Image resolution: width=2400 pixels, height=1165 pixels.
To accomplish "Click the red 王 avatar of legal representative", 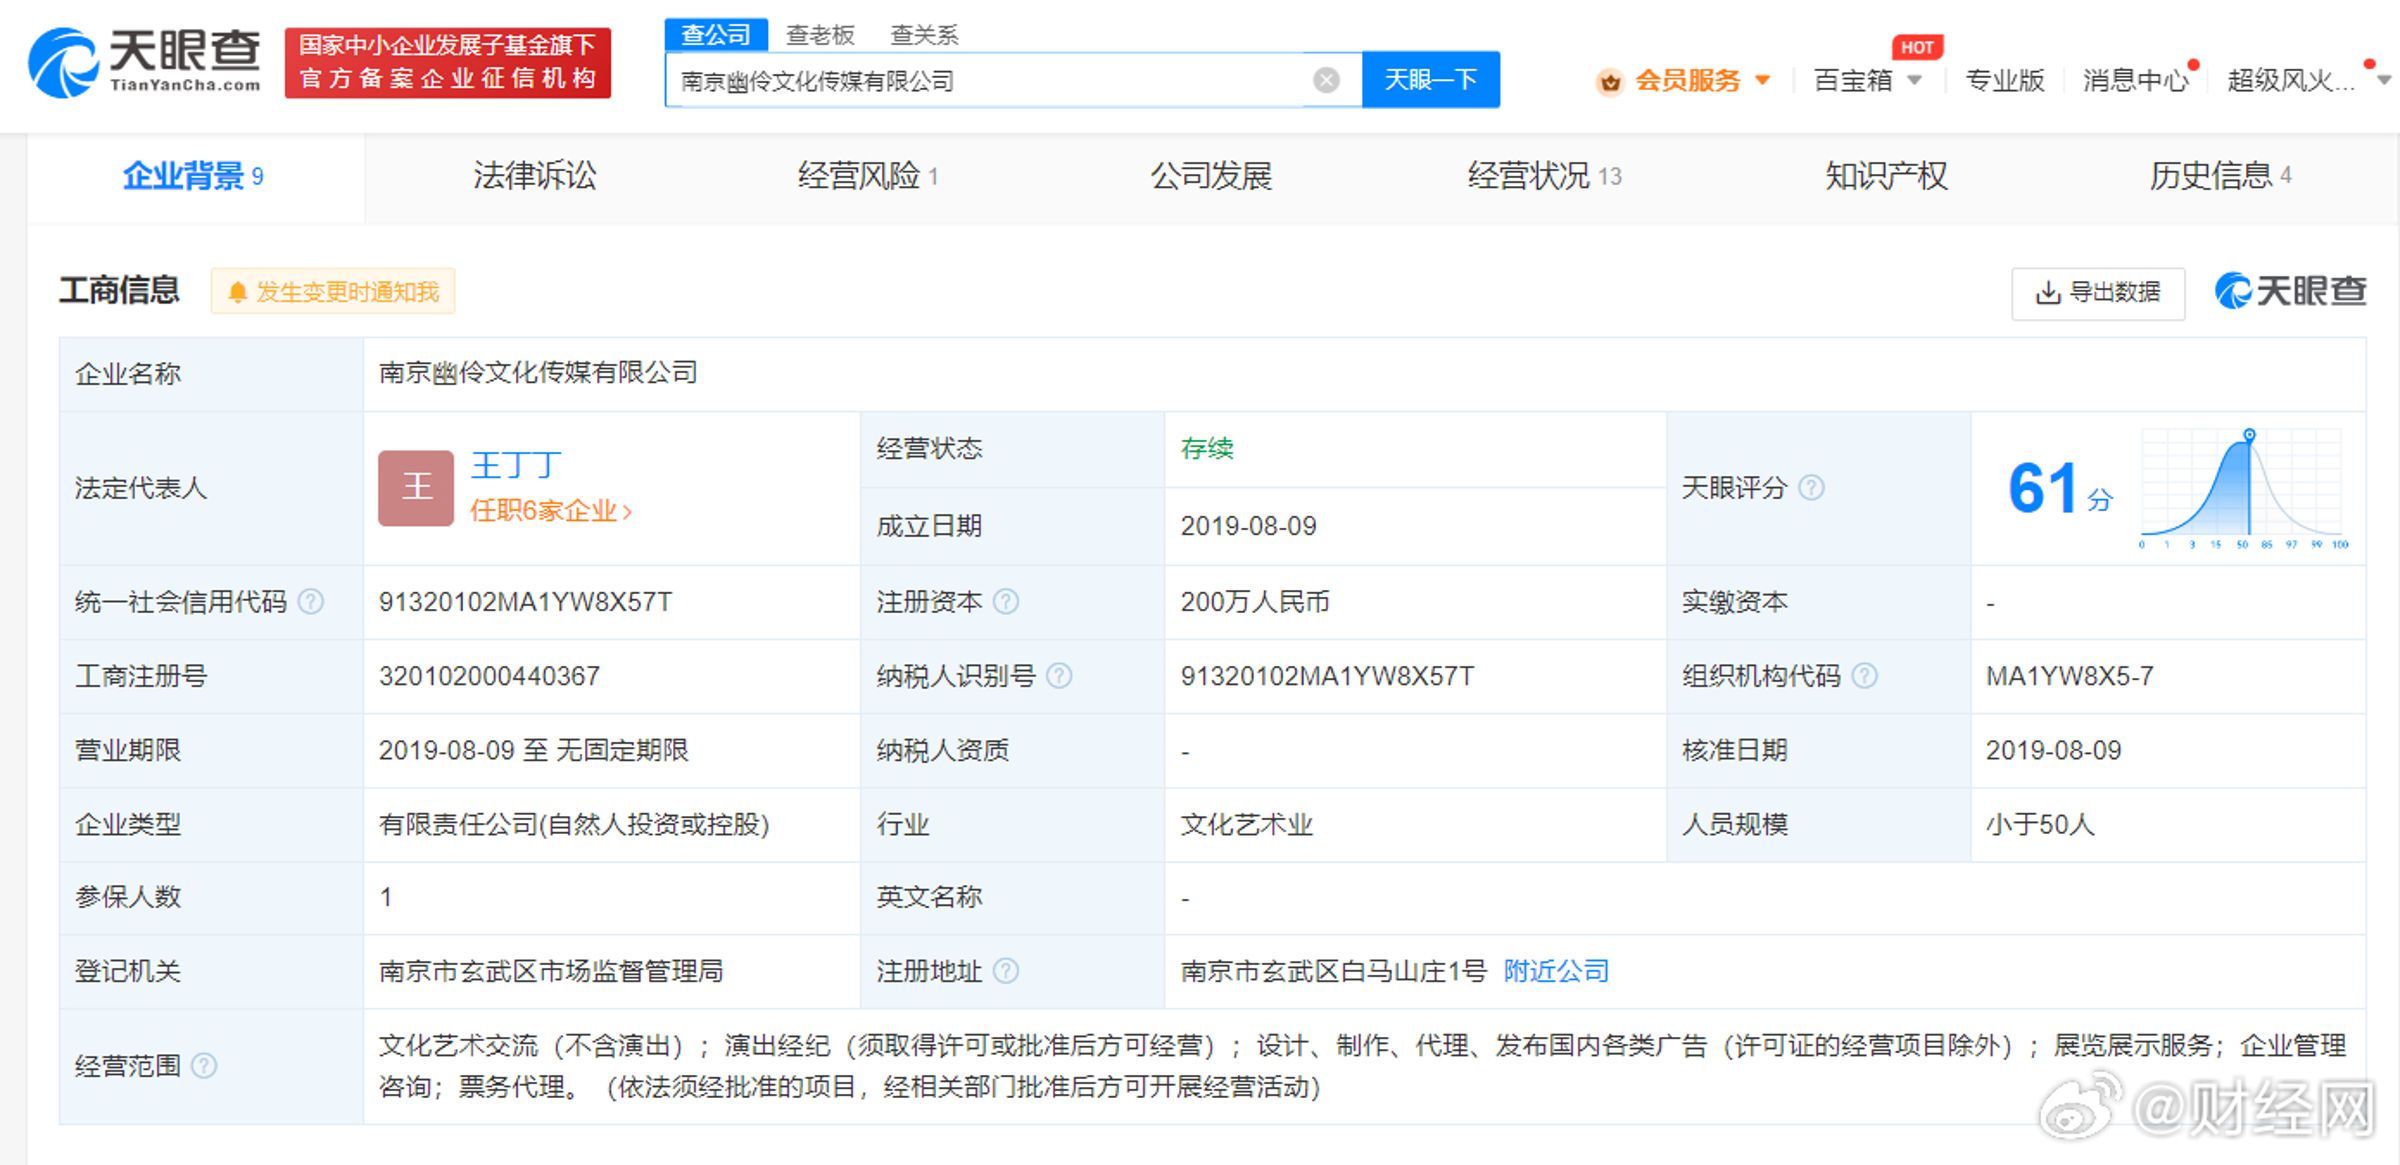I will [x=416, y=488].
